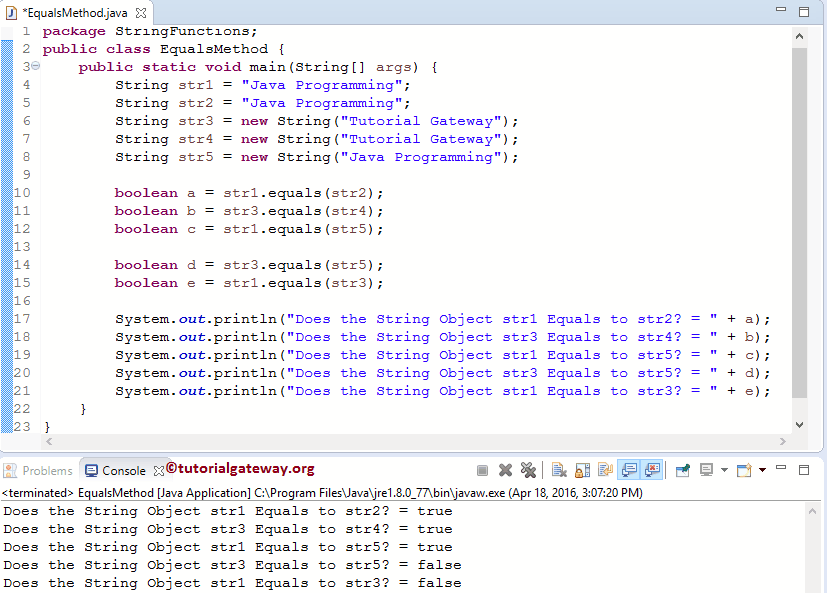
Task: Click variable str2 declaration on line 5
Action: (195, 103)
